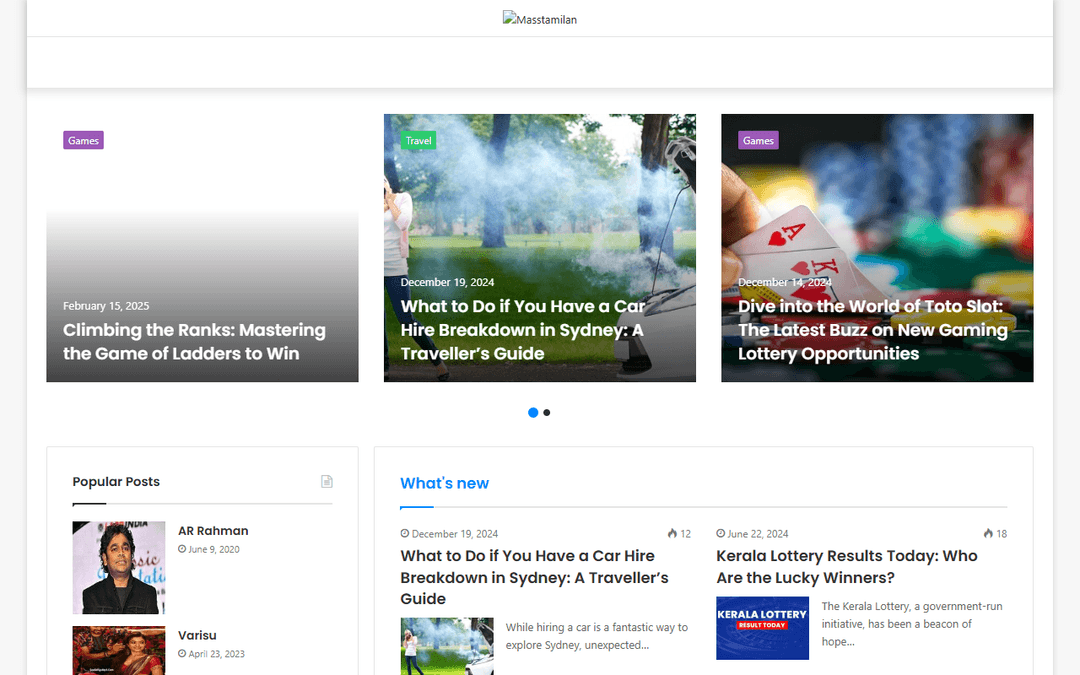
Task: Open the slider title 'What to Do if You Have a Car Hire Breakdown'
Action: click(x=523, y=330)
